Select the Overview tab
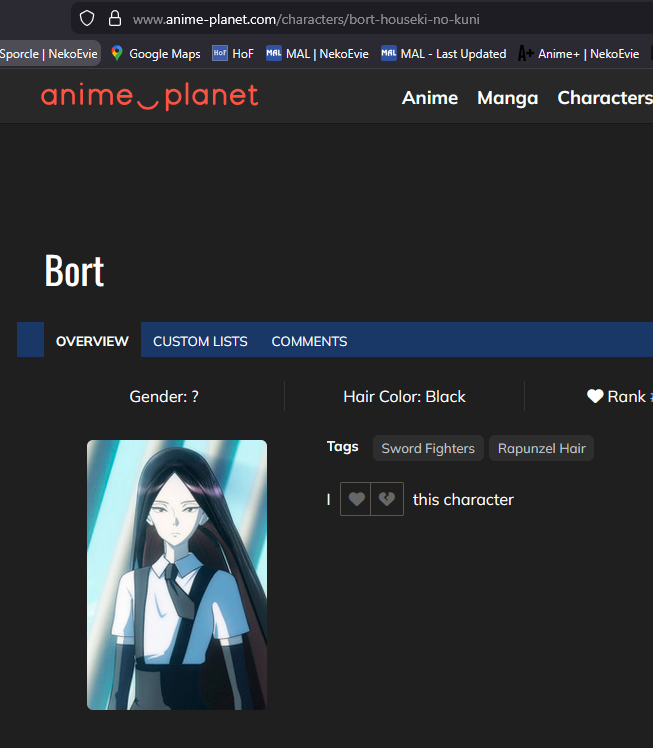653x748 pixels. point(92,341)
